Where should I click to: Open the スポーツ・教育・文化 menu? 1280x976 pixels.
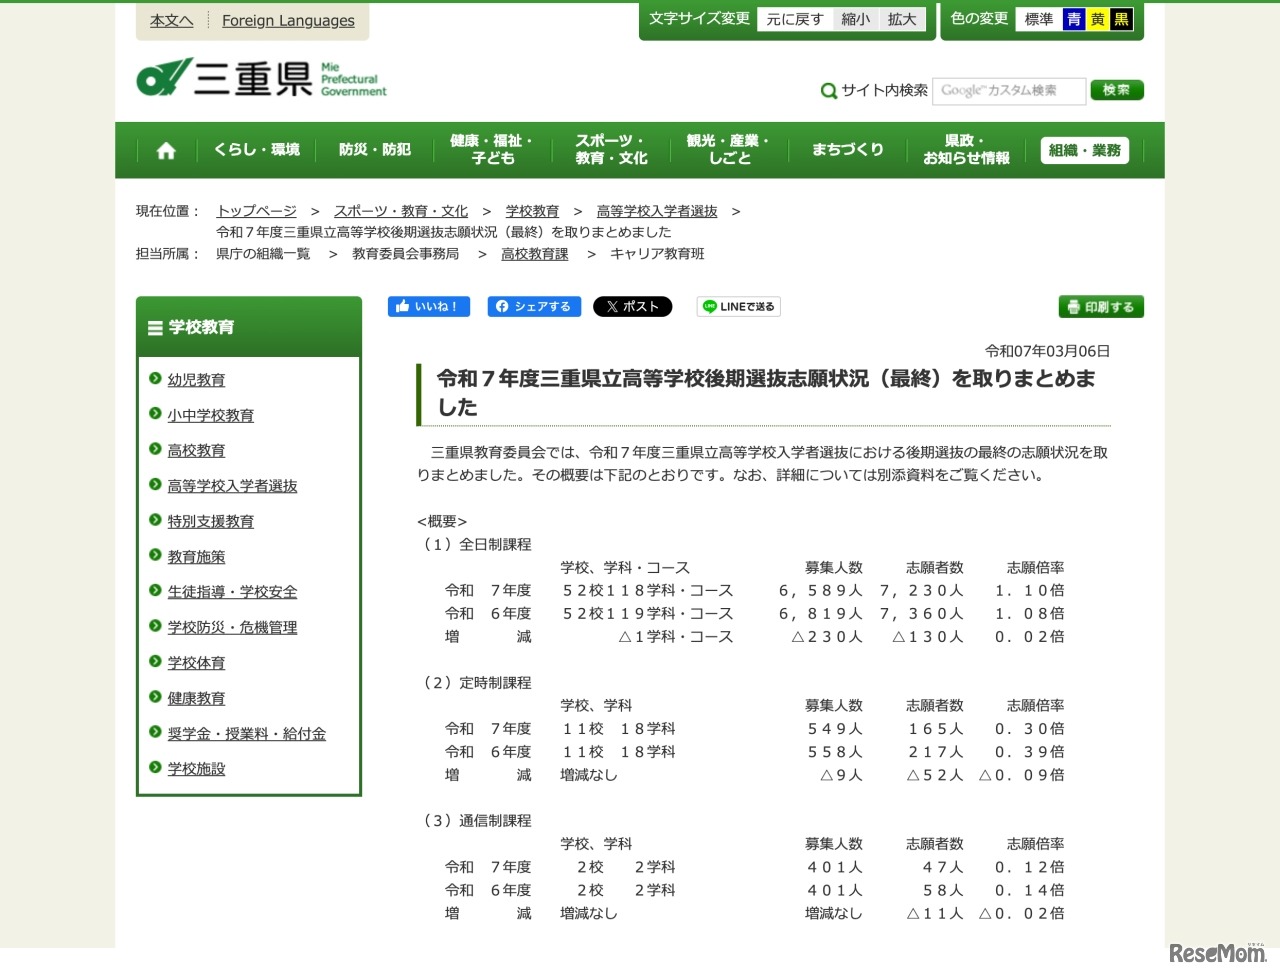click(610, 150)
